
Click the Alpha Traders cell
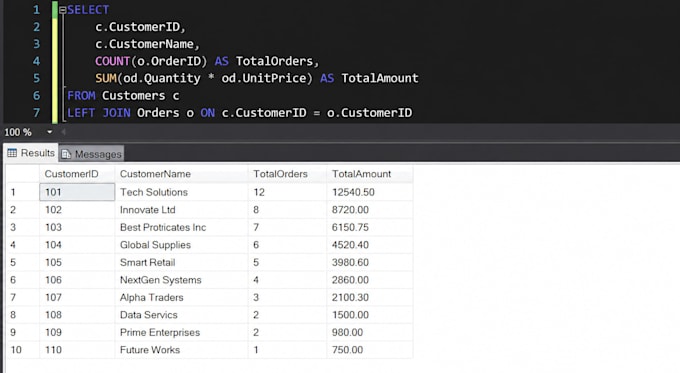(181, 298)
